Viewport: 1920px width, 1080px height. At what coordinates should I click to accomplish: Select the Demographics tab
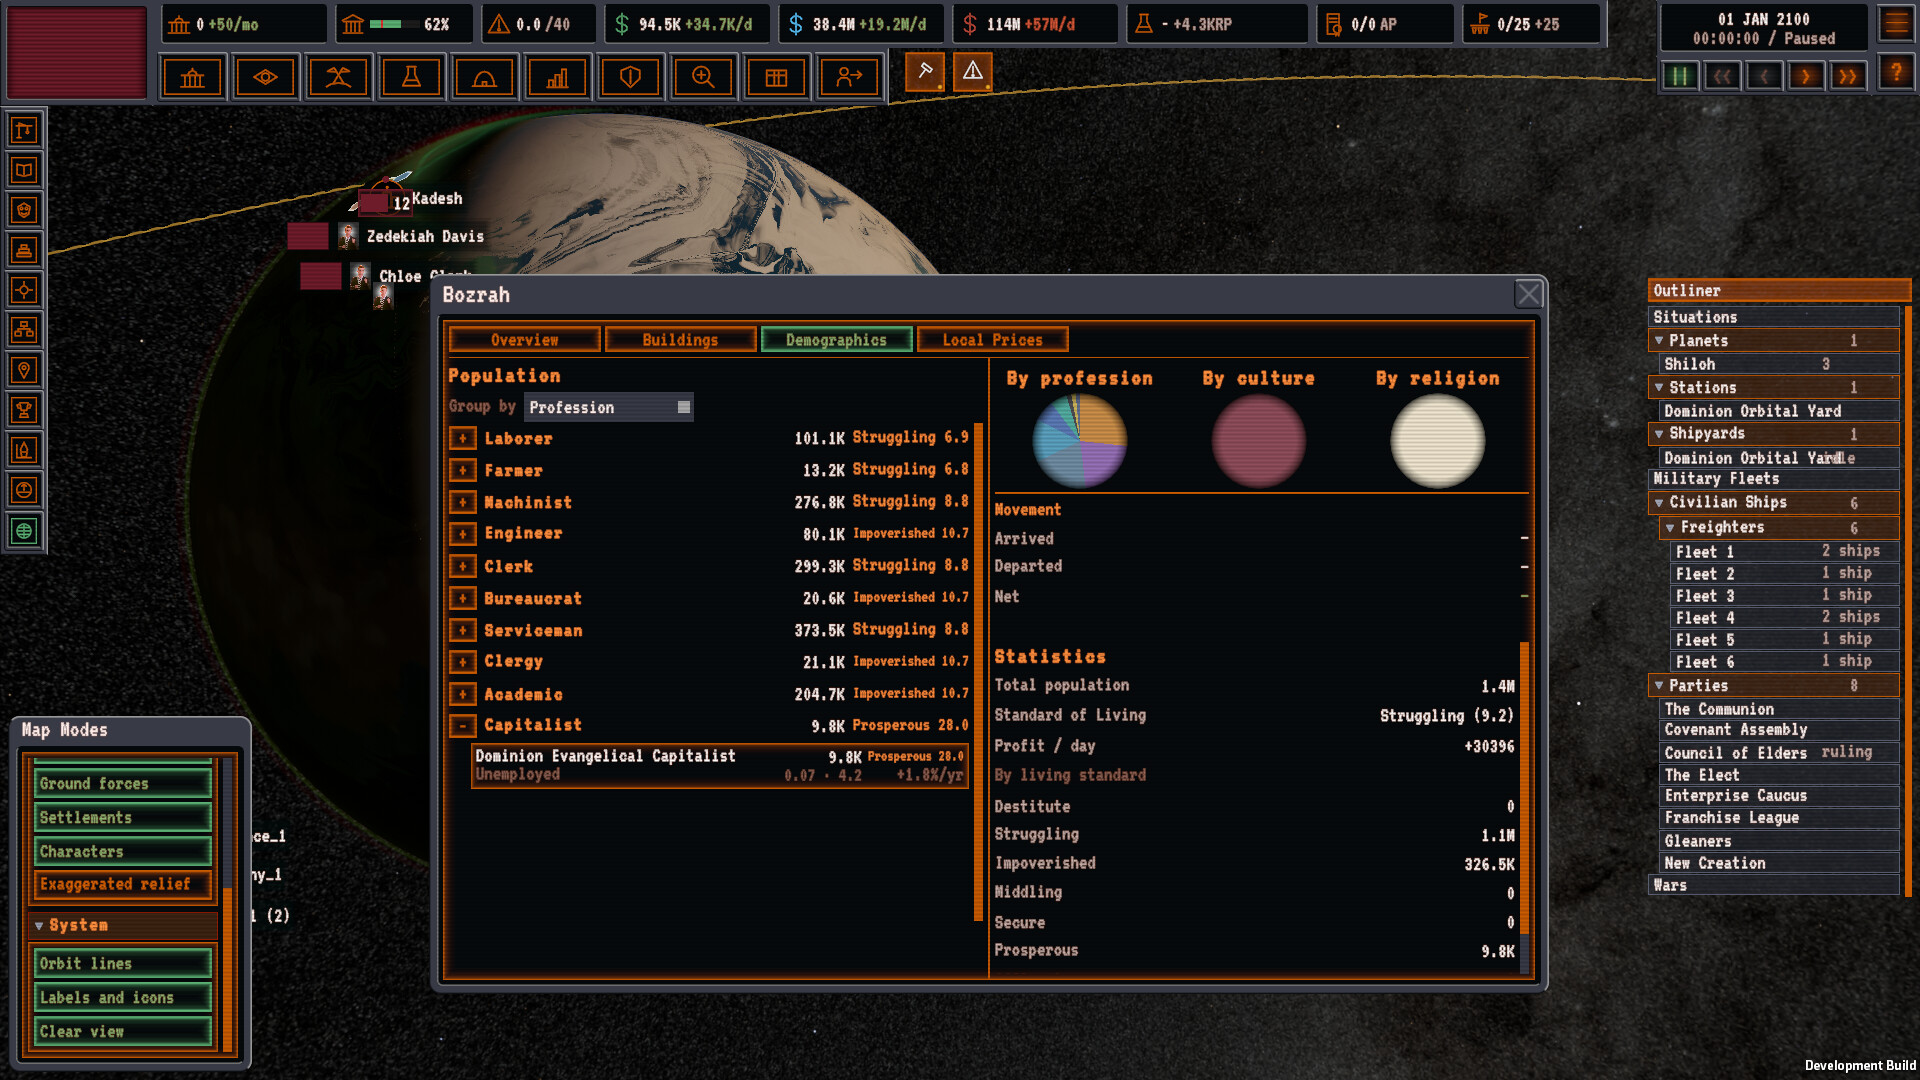(836, 340)
